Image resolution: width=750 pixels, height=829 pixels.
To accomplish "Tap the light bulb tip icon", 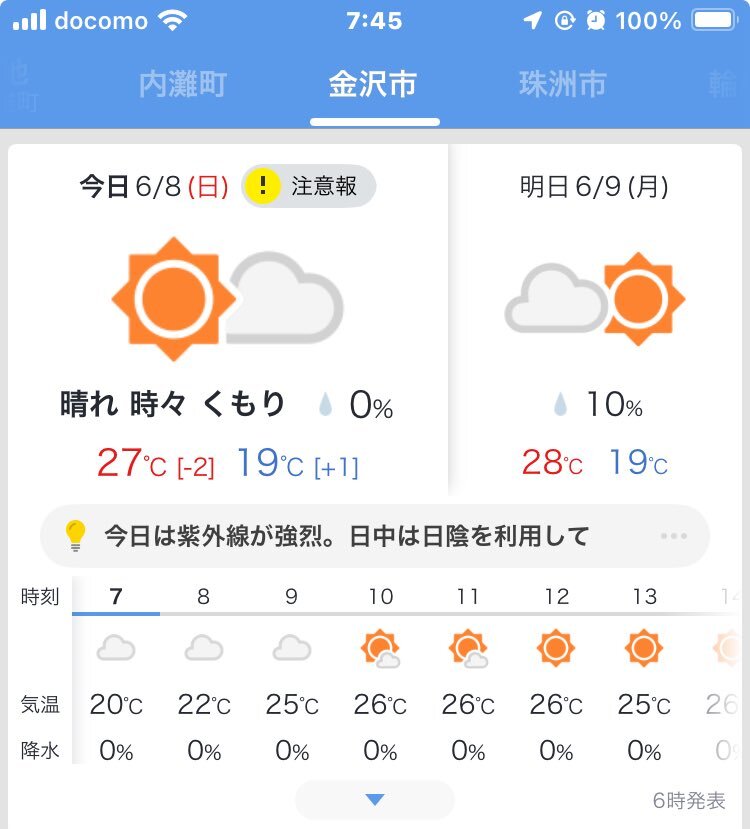I will 75,536.
